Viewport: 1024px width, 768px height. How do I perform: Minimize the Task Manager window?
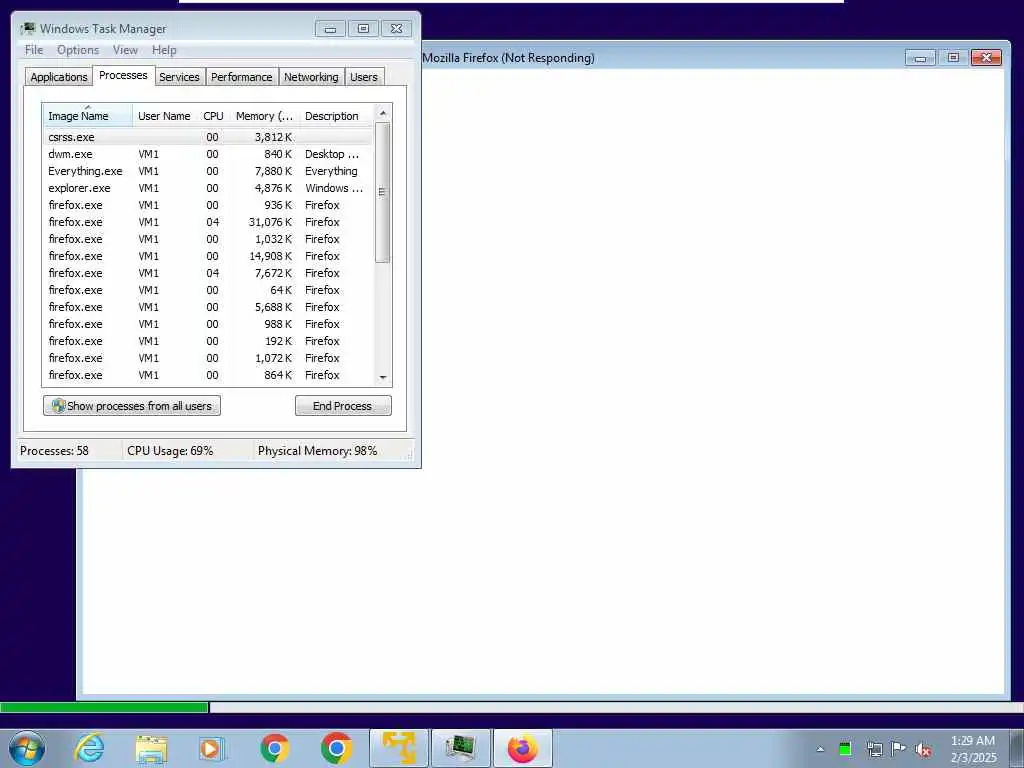pos(330,29)
